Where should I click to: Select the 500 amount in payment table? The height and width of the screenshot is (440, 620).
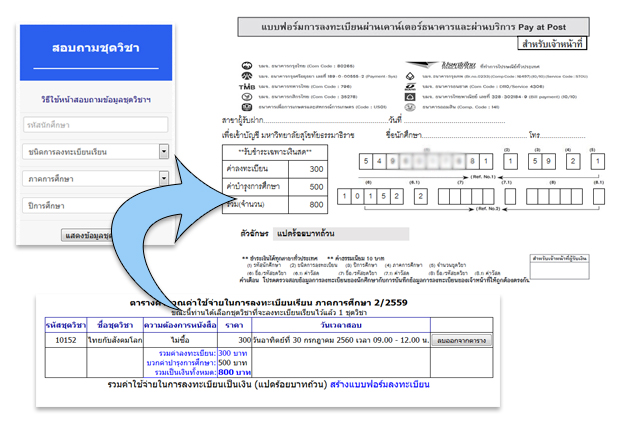point(308,187)
